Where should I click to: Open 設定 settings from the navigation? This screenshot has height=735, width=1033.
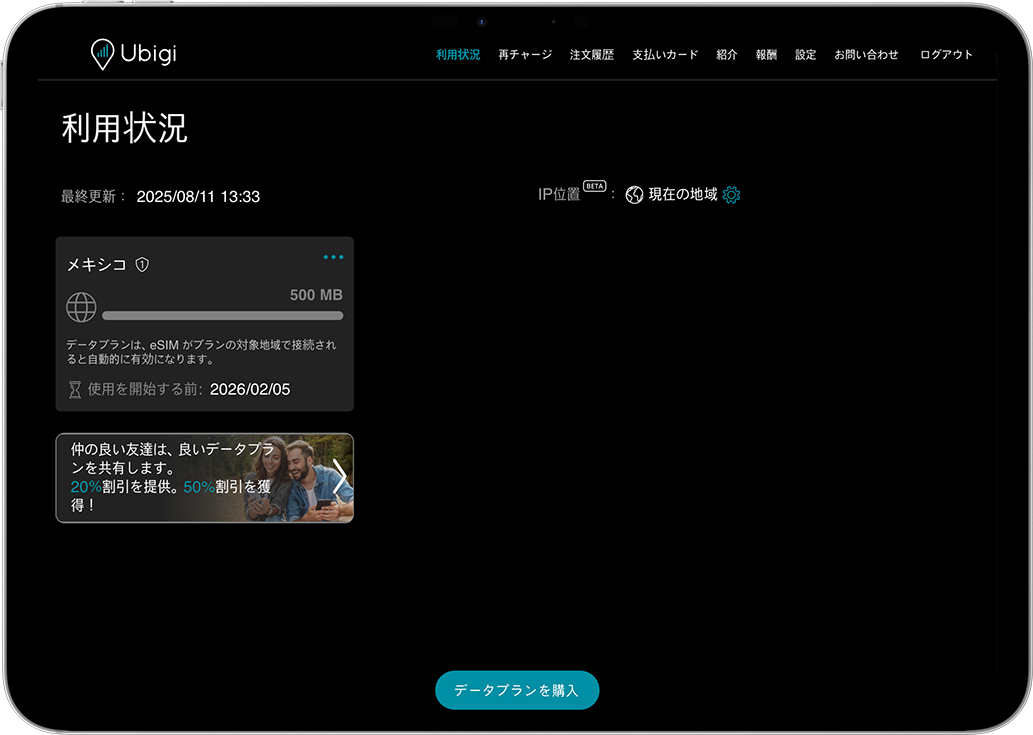(x=806, y=55)
